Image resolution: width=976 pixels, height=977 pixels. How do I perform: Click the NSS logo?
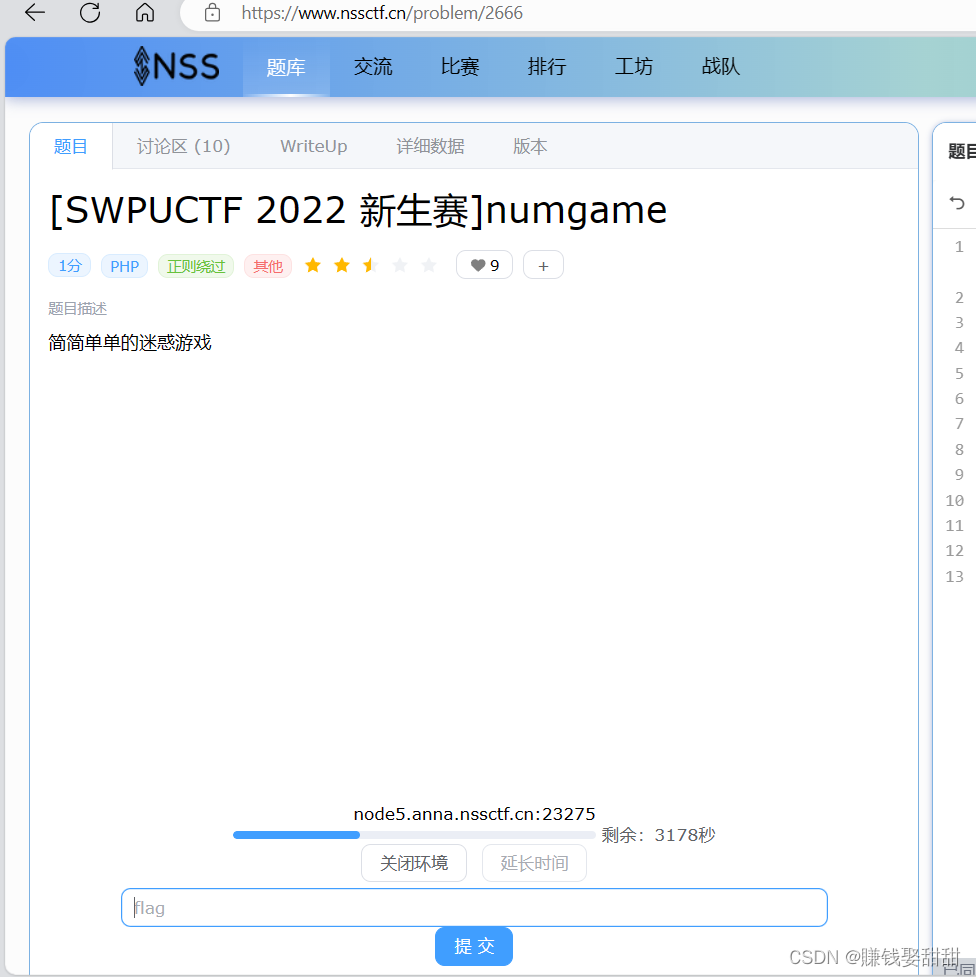[175, 66]
